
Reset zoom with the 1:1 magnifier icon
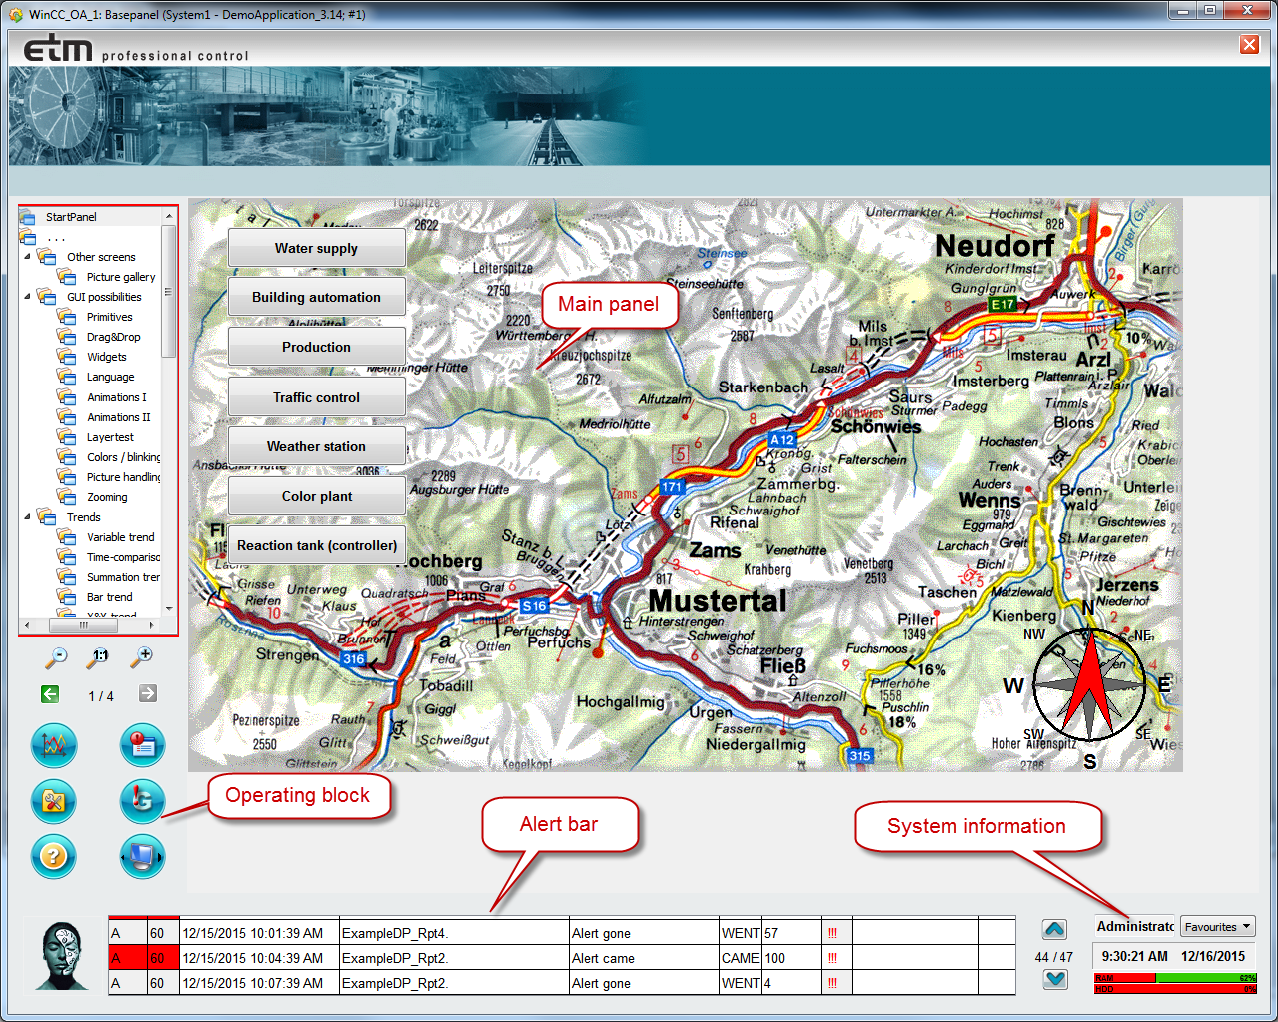click(99, 656)
